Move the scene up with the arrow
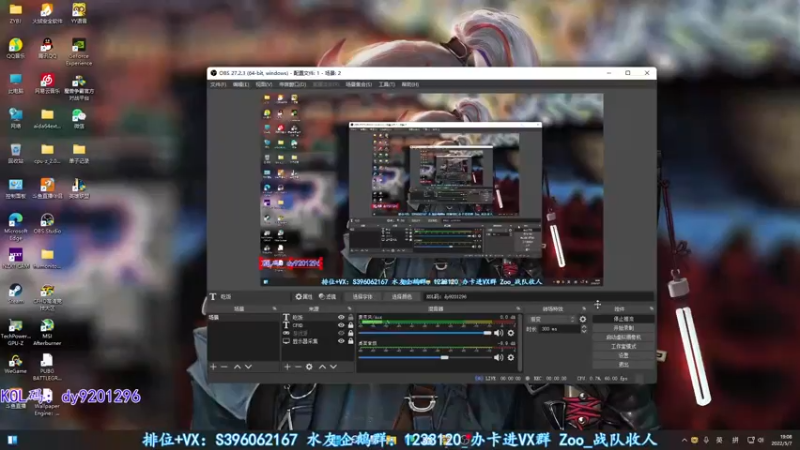Viewport: 800px width, 450px height. (x=237, y=366)
